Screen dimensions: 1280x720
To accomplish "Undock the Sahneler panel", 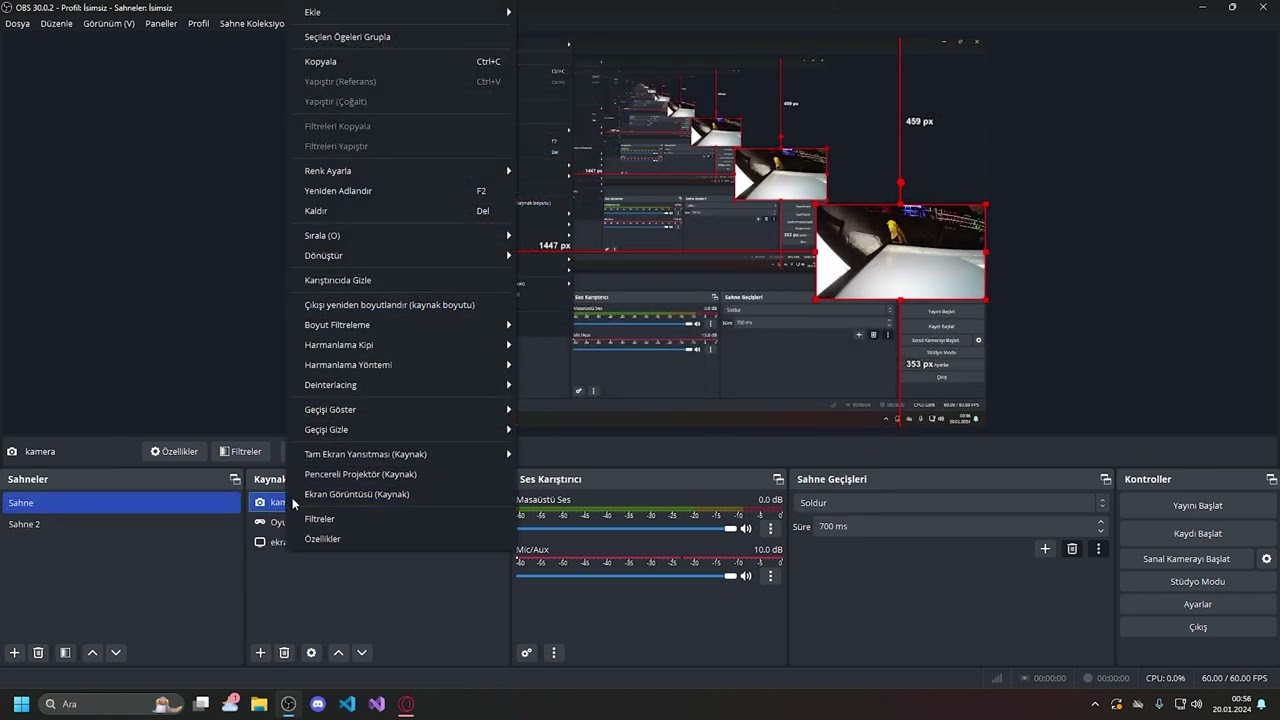I will tap(235, 479).
